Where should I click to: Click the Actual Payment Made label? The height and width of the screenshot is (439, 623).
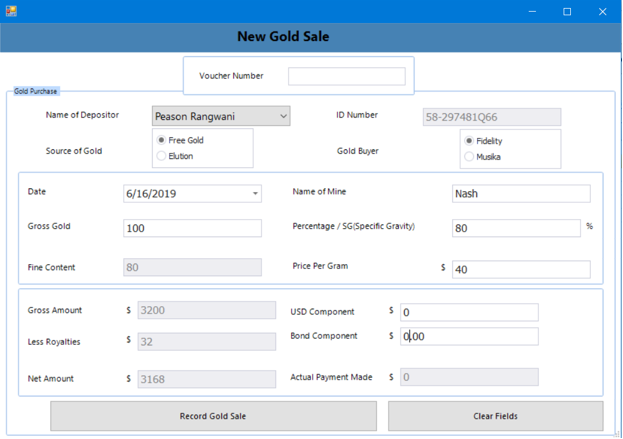tap(331, 377)
